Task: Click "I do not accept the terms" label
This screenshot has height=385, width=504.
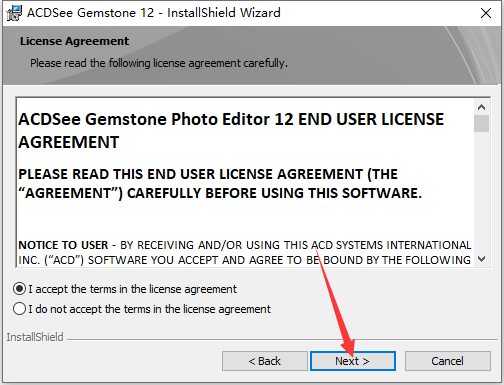Action: pyautogui.click(x=149, y=309)
